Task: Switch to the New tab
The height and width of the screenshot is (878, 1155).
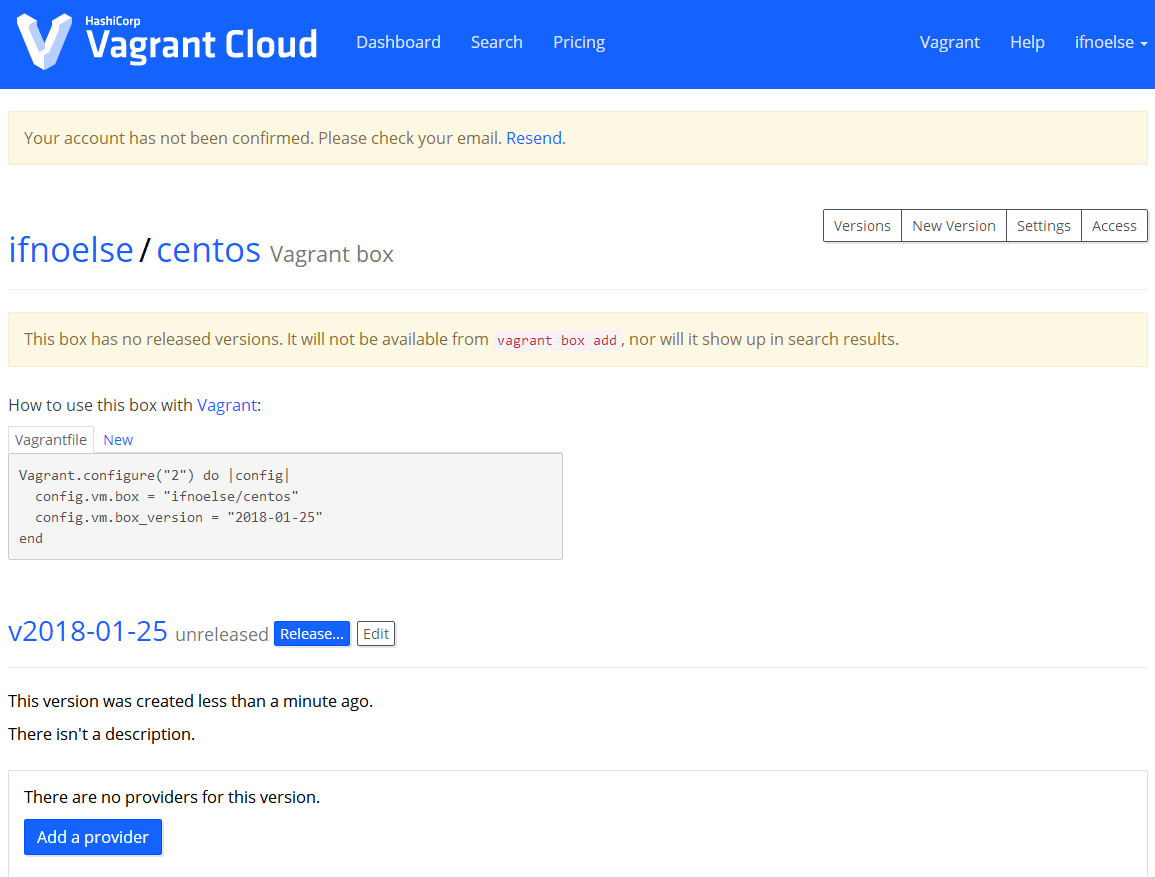Action: 118,440
